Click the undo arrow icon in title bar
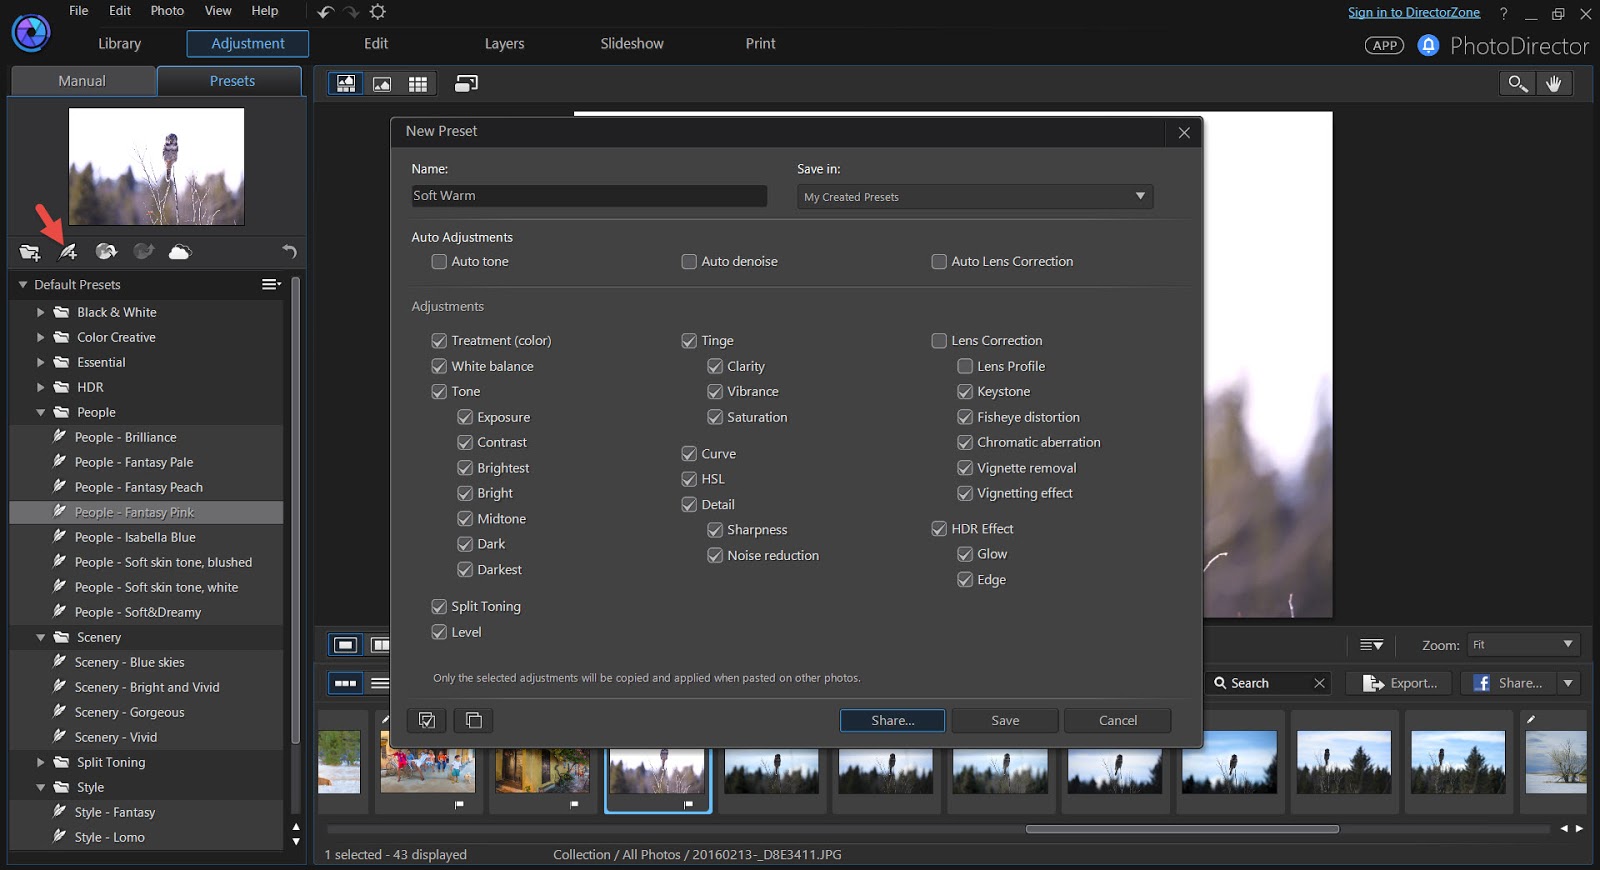 pos(325,12)
